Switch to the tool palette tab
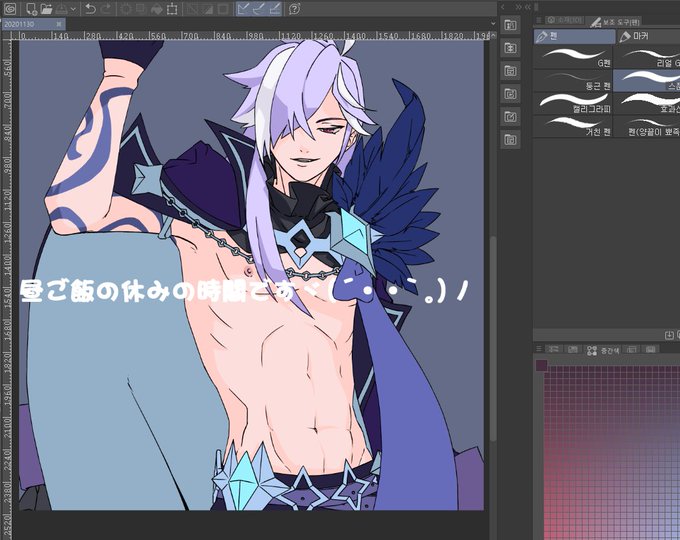 pos(564,20)
